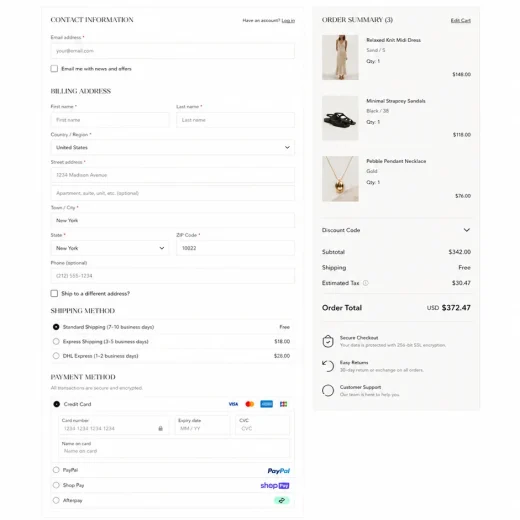Open the State dropdown showing New York
Screen dimensions: 520x520
(x=110, y=248)
